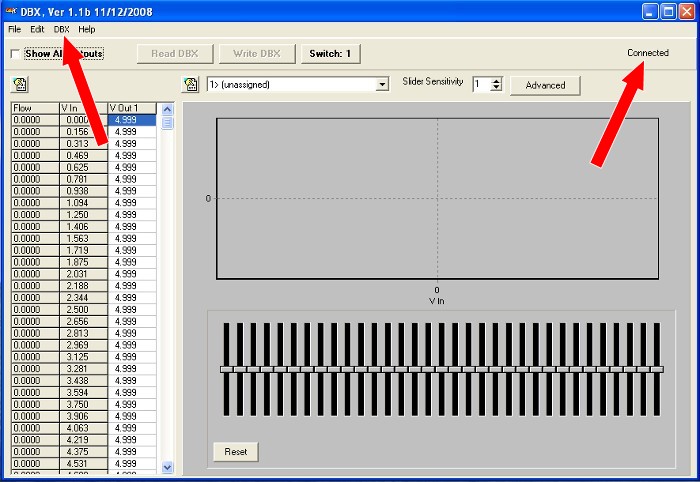Click the last vertical slider handle
The width and height of the screenshot is (700, 482).
pos(656,369)
